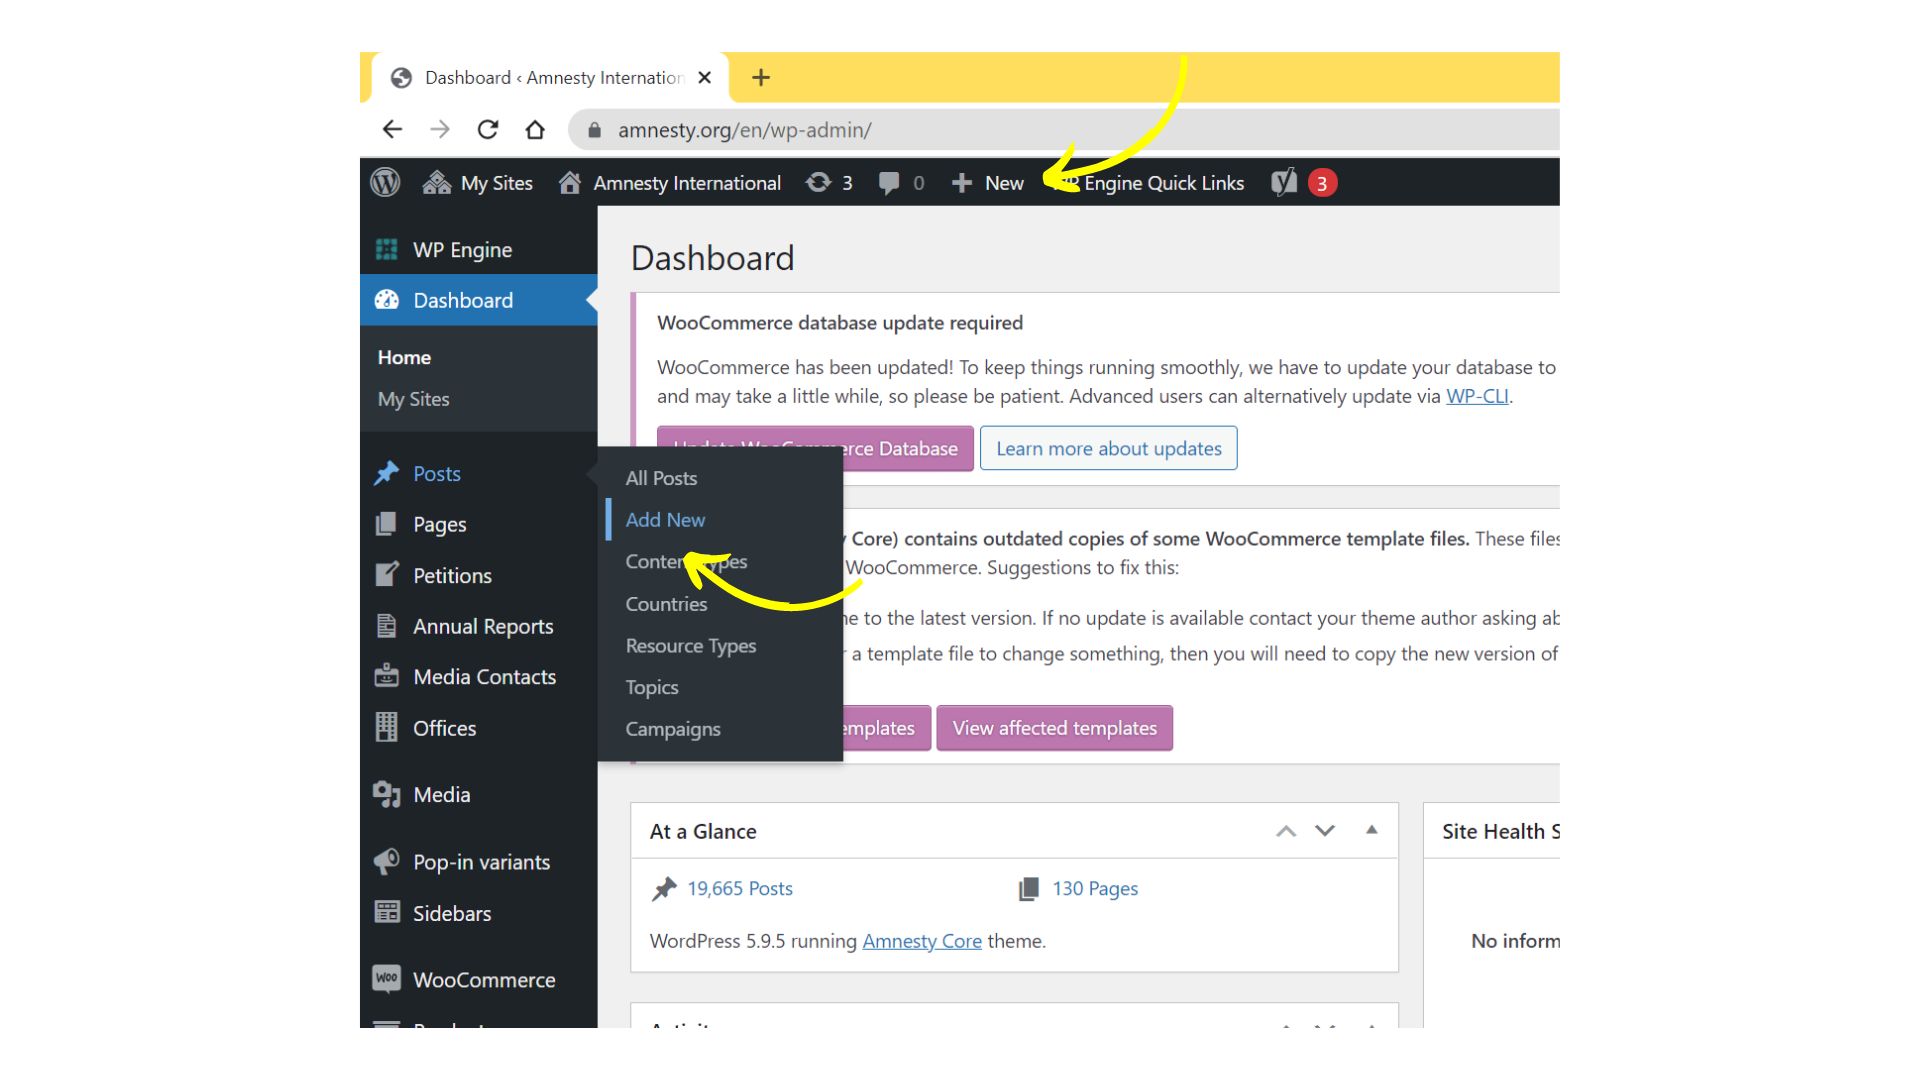Open the 19,665 Posts link

tap(740, 888)
